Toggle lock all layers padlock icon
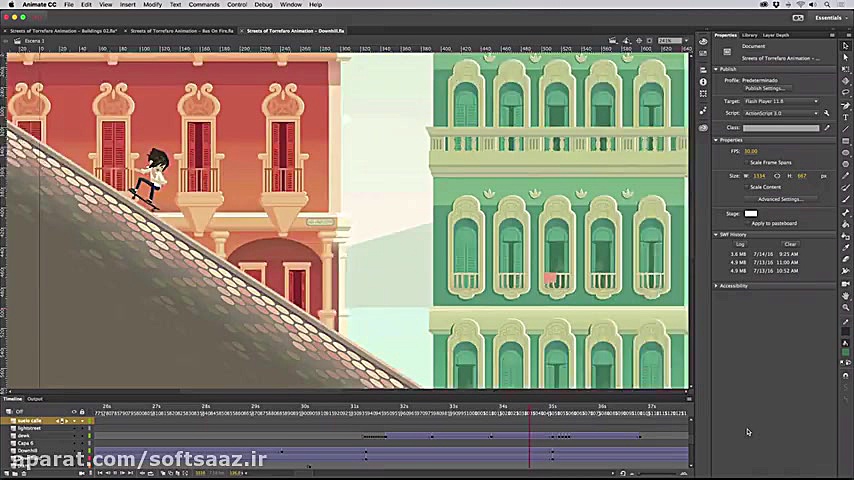The width and height of the screenshot is (854, 480). tap(82, 412)
